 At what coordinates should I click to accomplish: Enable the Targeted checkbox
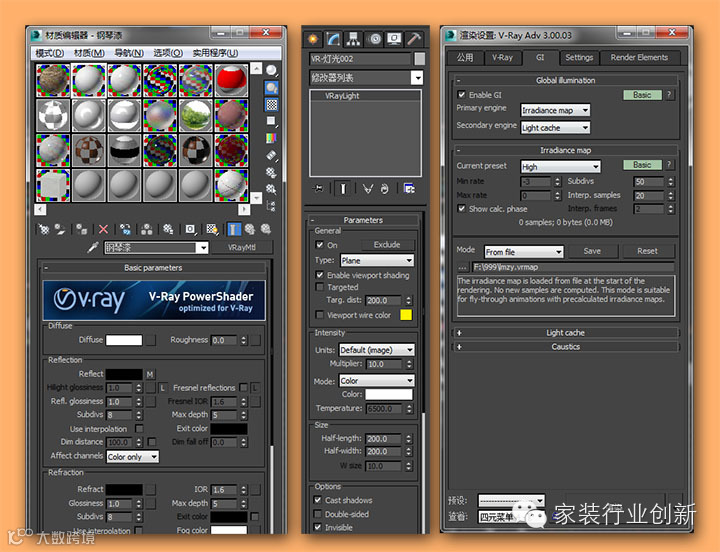coord(320,287)
